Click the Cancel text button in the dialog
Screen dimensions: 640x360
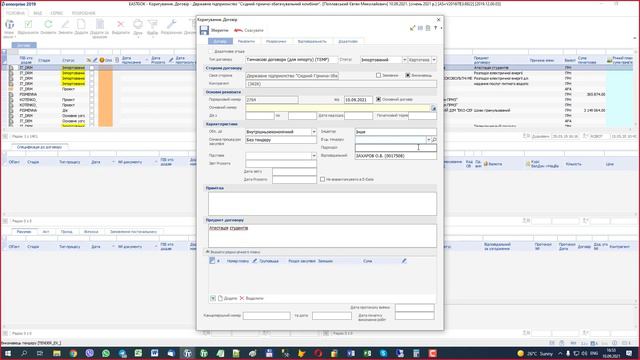[x=254, y=30]
